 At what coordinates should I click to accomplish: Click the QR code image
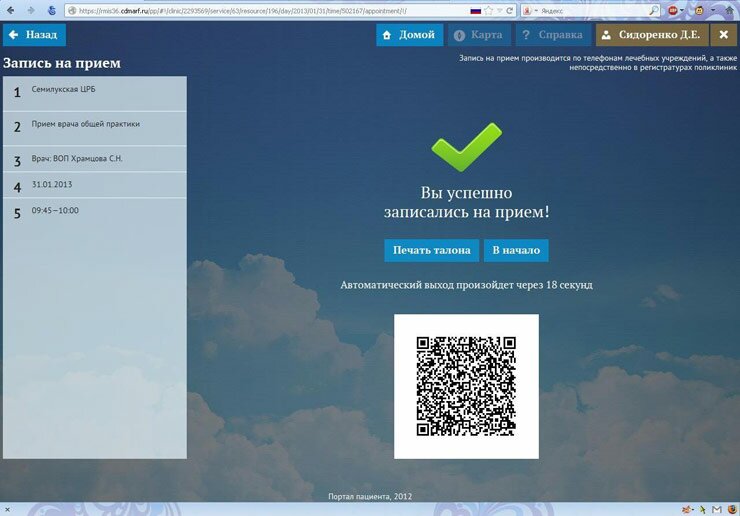[466, 386]
